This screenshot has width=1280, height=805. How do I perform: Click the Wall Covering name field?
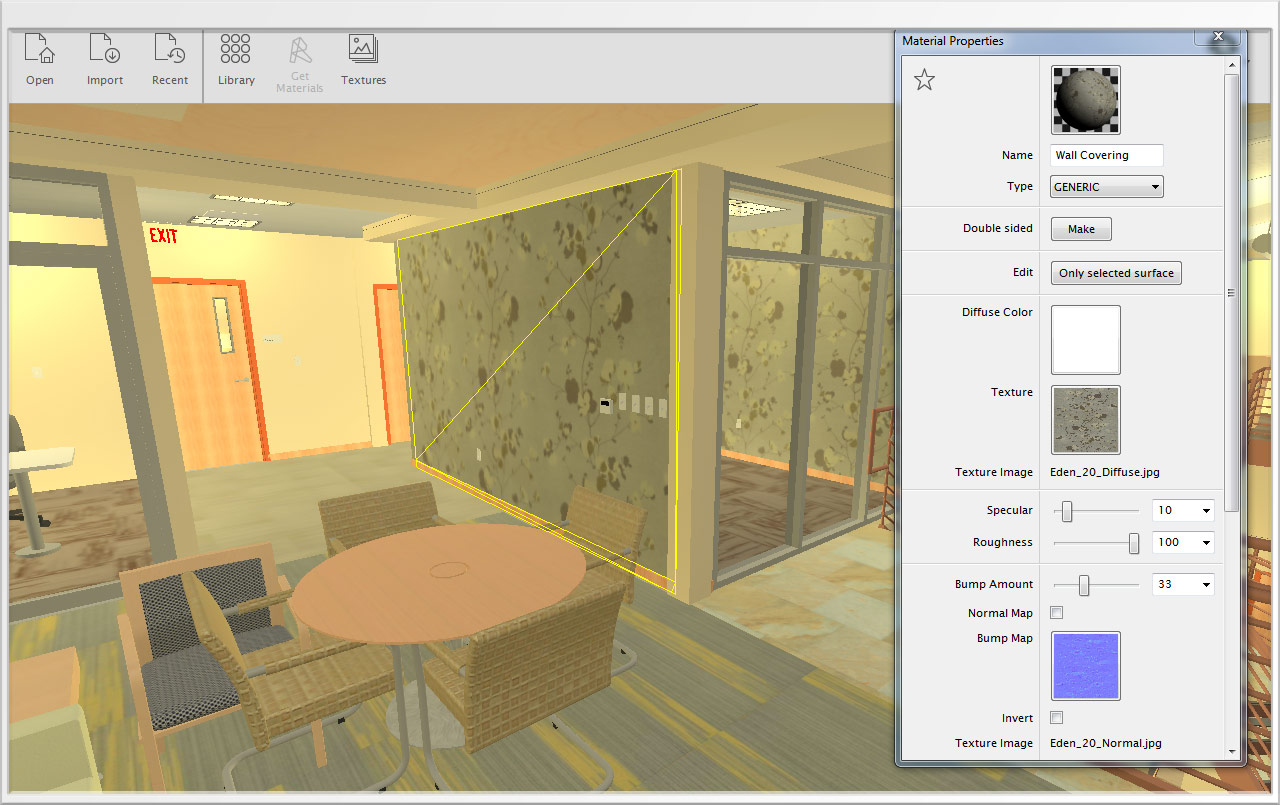1105,155
